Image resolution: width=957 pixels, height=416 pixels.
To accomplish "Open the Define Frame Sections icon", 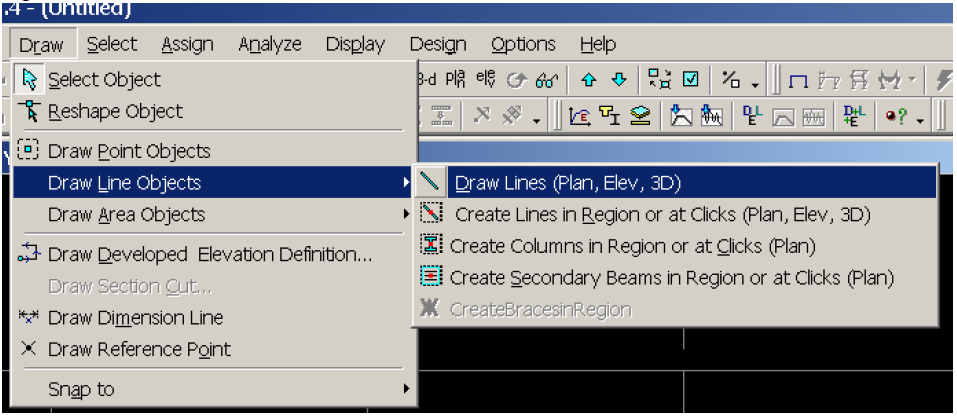I will pyautogui.click(x=609, y=115).
